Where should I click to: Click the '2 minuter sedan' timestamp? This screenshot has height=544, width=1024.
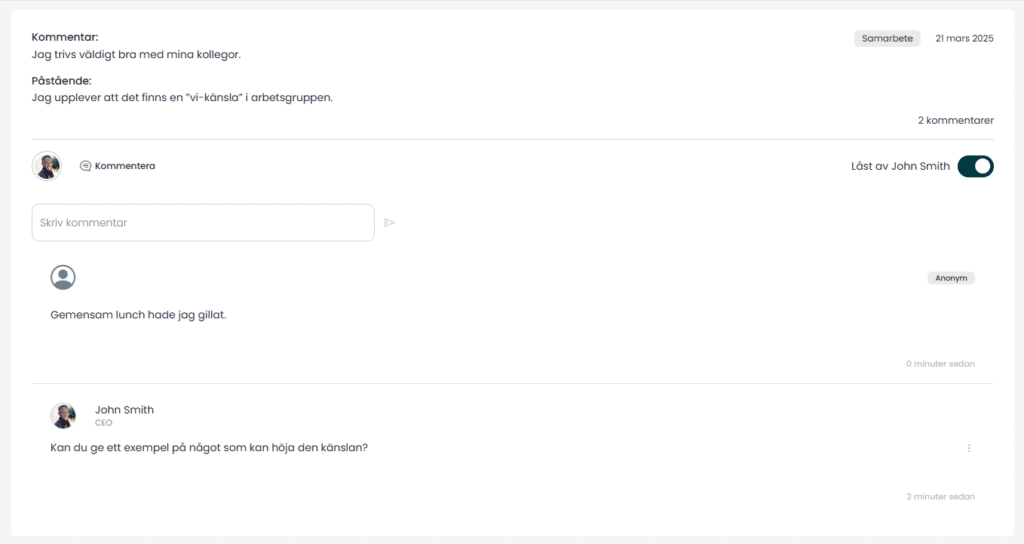pos(940,497)
